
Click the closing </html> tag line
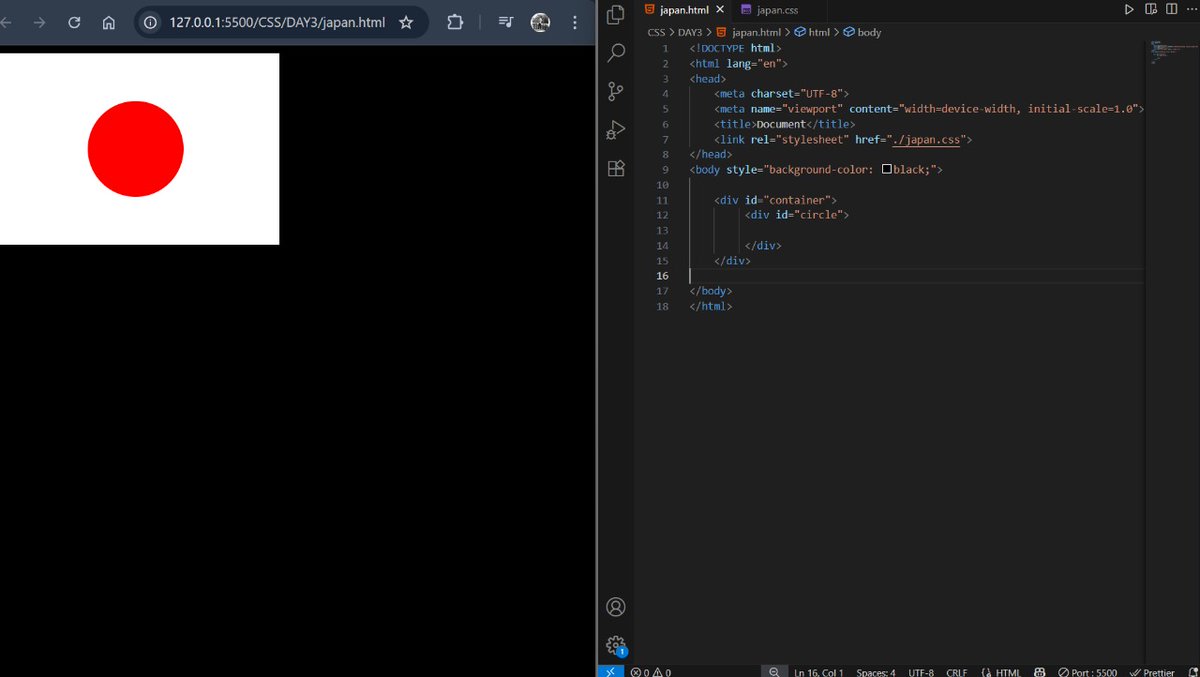(x=711, y=306)
